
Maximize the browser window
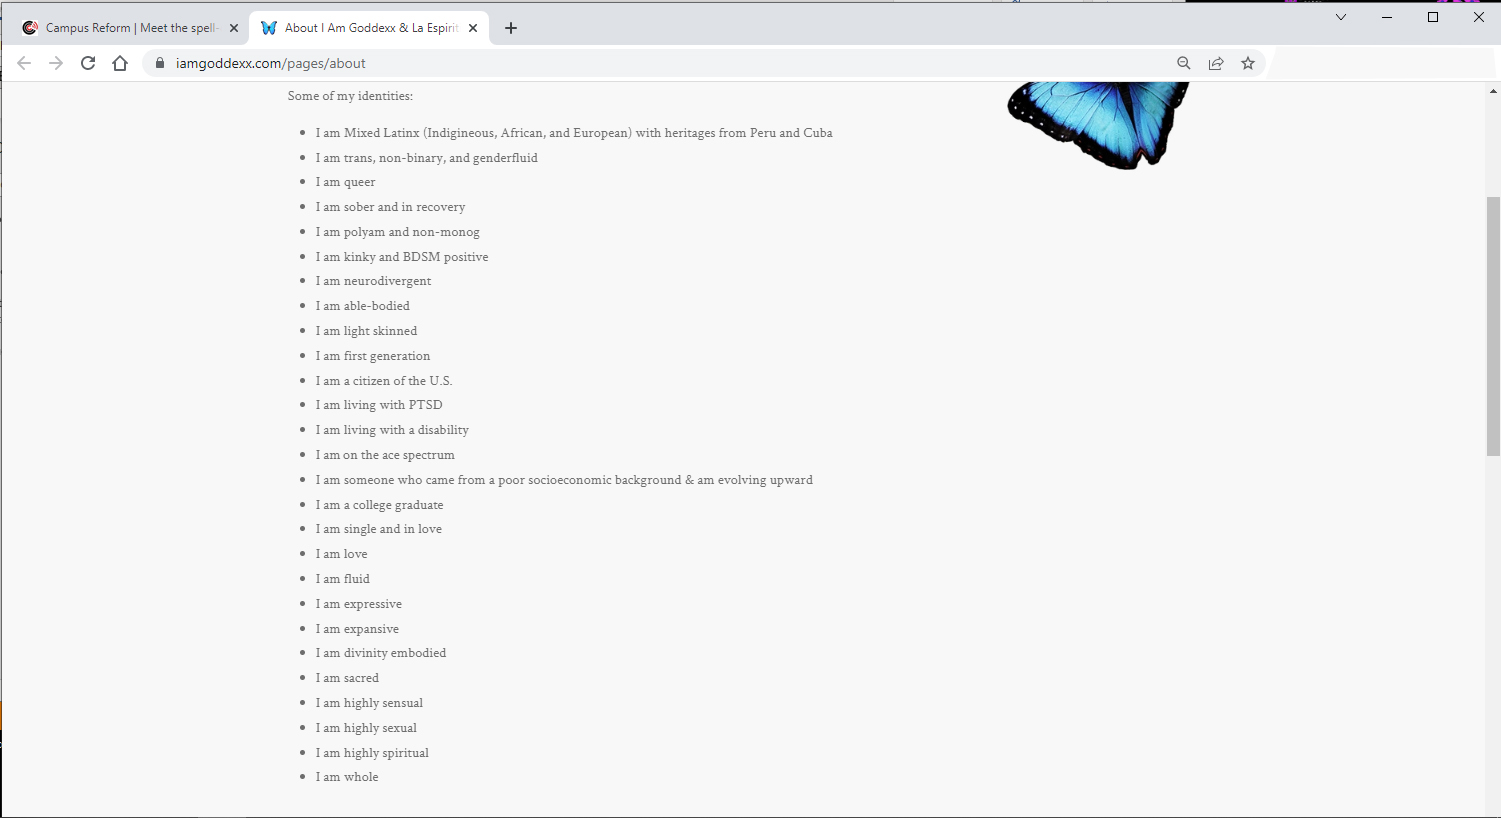click(x=1433, y=17)
